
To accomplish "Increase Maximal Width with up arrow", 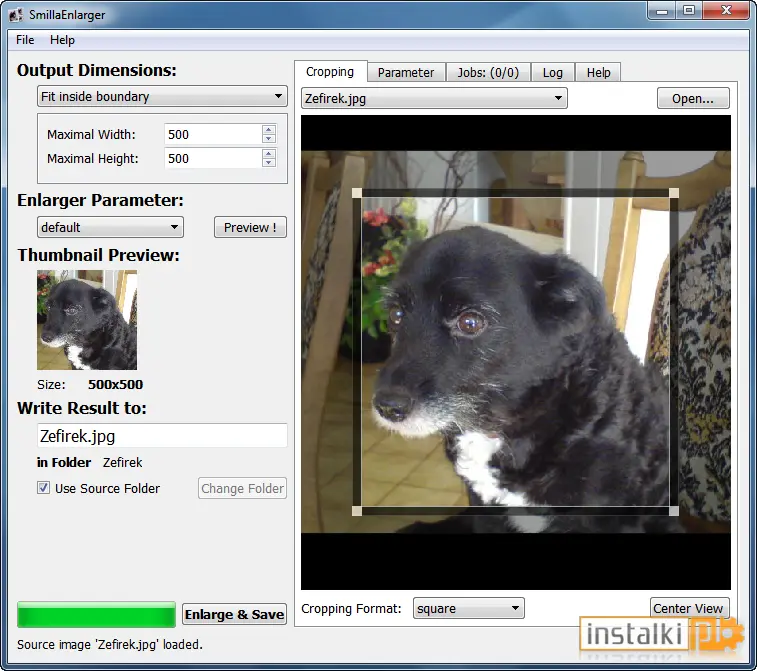I will point(269,129).
